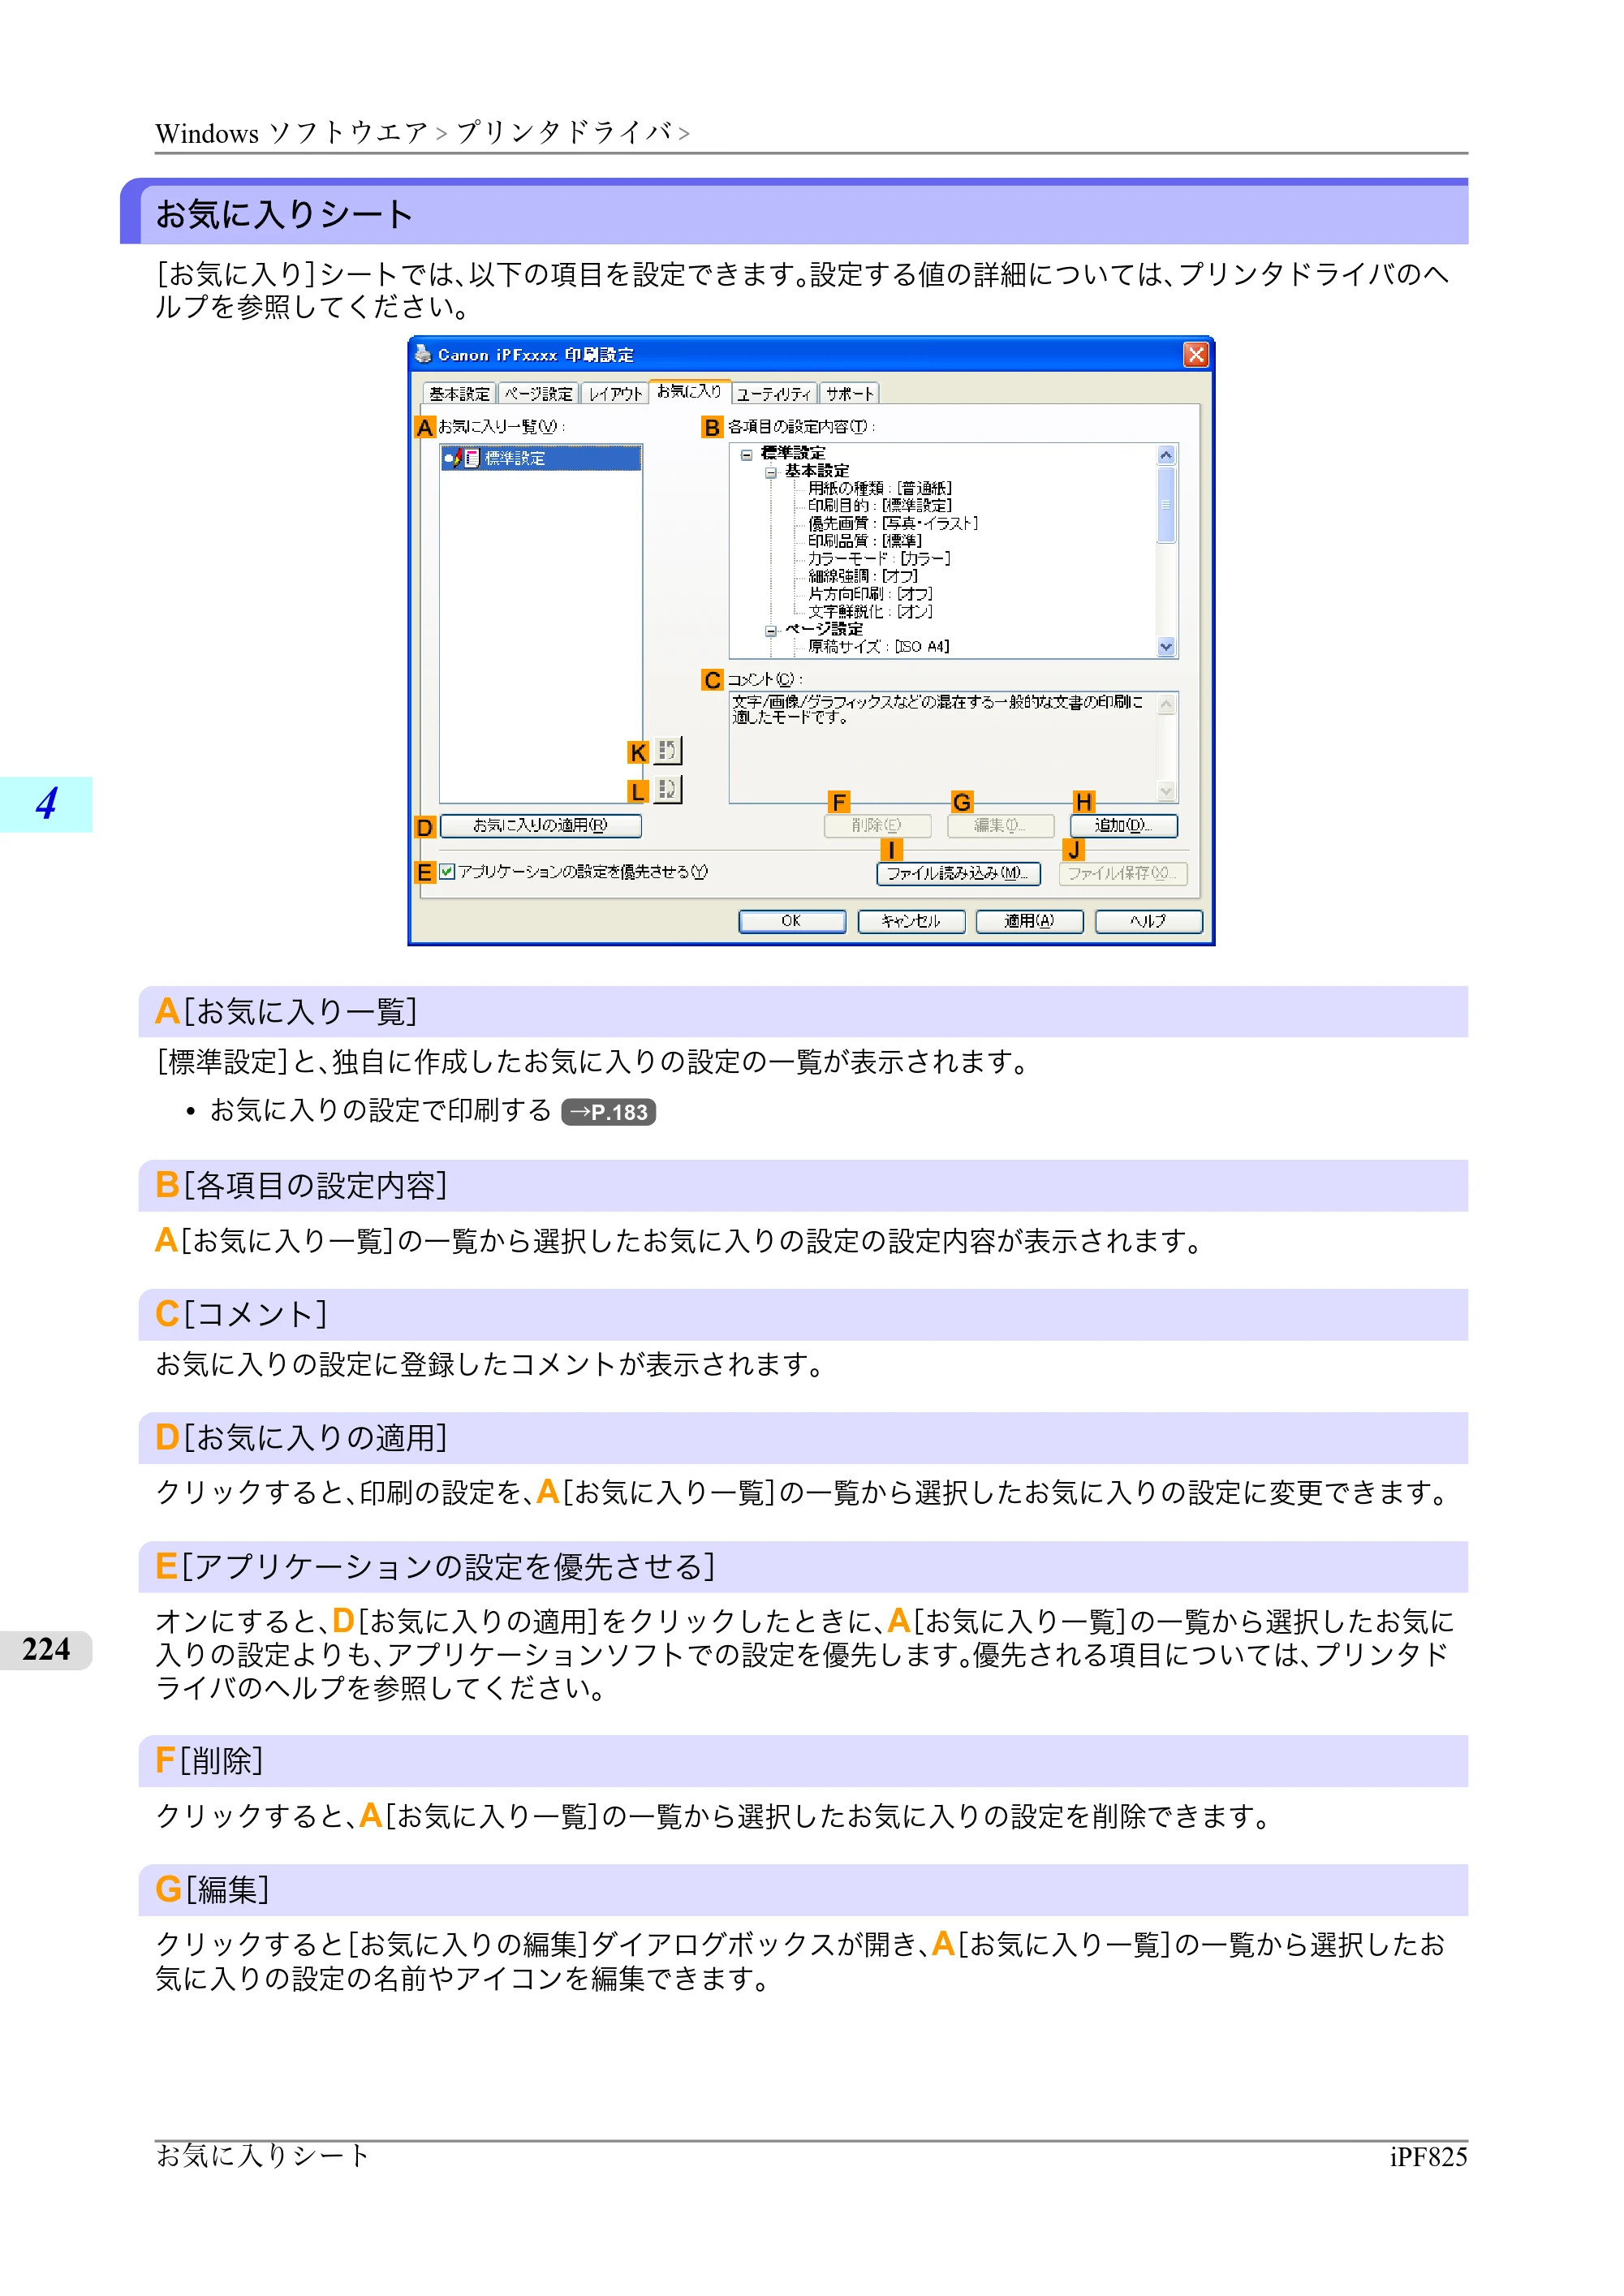1624x2296 pixels.
Task: Click the 印刷品質 : [標準] tree row
Action: 865,541
